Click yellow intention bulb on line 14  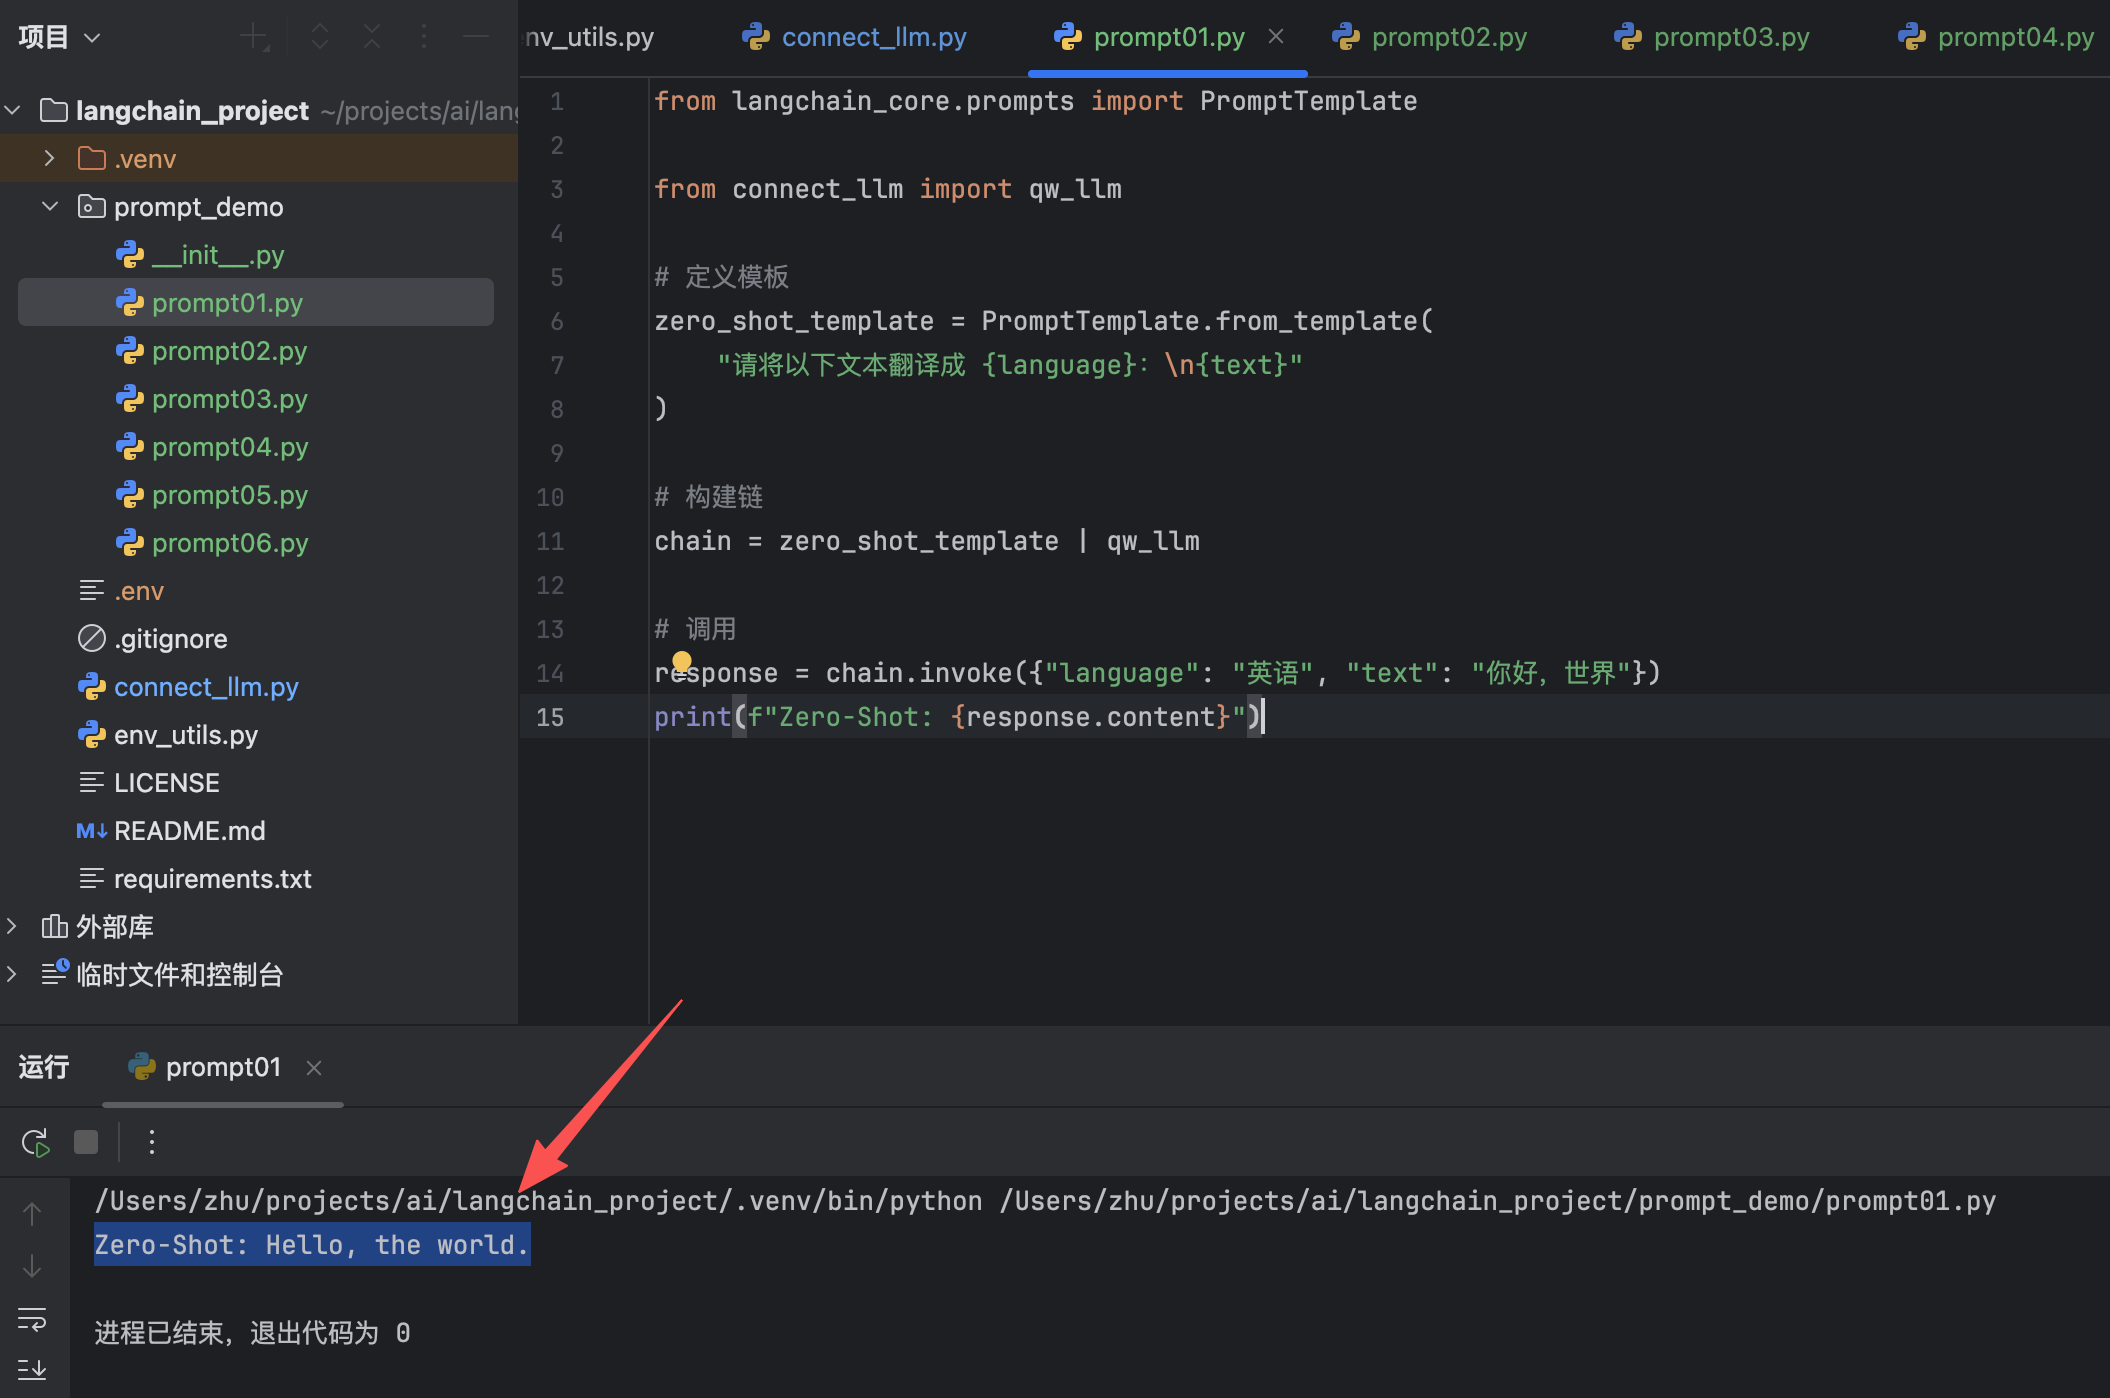[x=682, y=661]
